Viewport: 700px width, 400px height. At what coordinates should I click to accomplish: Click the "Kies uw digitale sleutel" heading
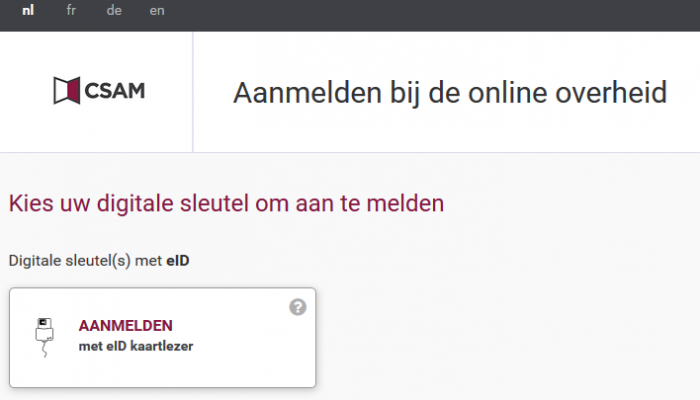coord(226,204)
